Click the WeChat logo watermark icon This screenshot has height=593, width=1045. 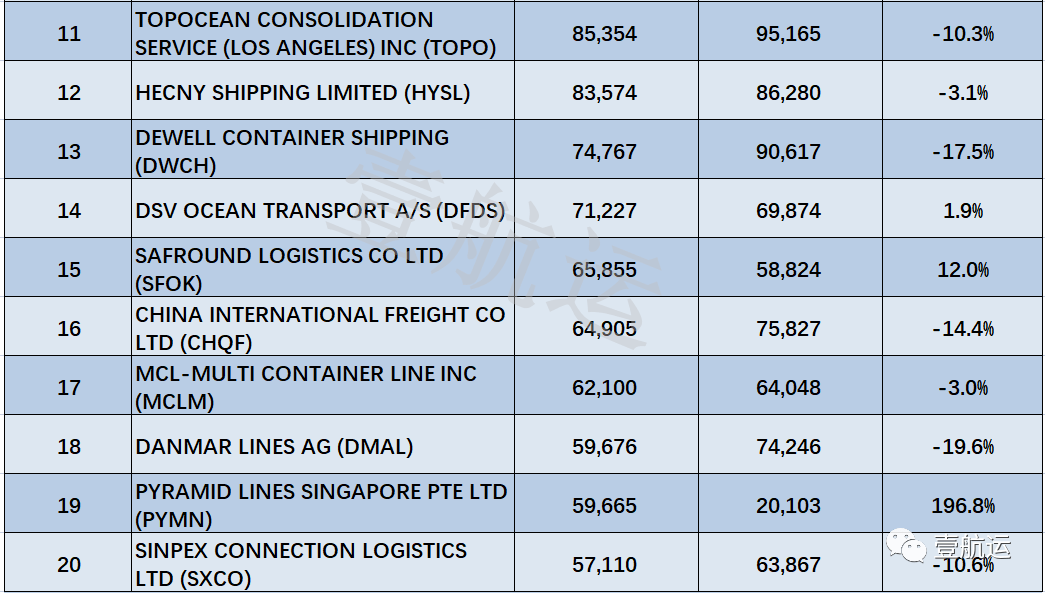910,547
